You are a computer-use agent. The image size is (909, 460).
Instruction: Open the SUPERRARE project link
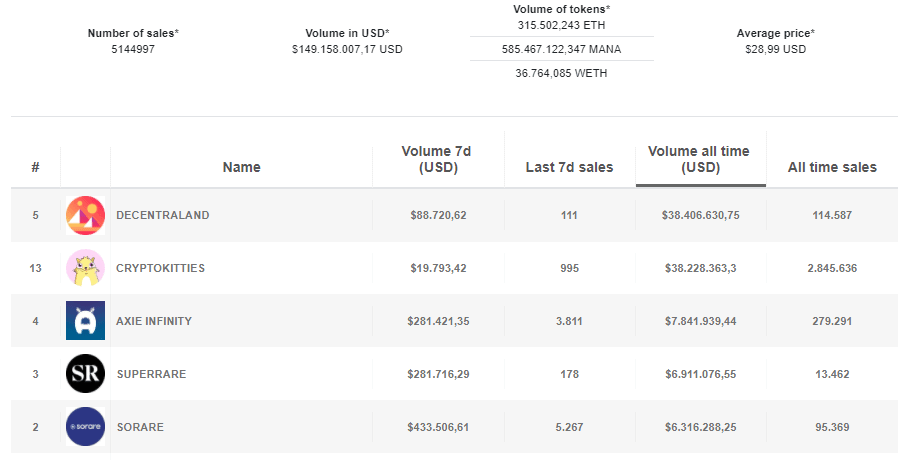click(x=151, y=374)
